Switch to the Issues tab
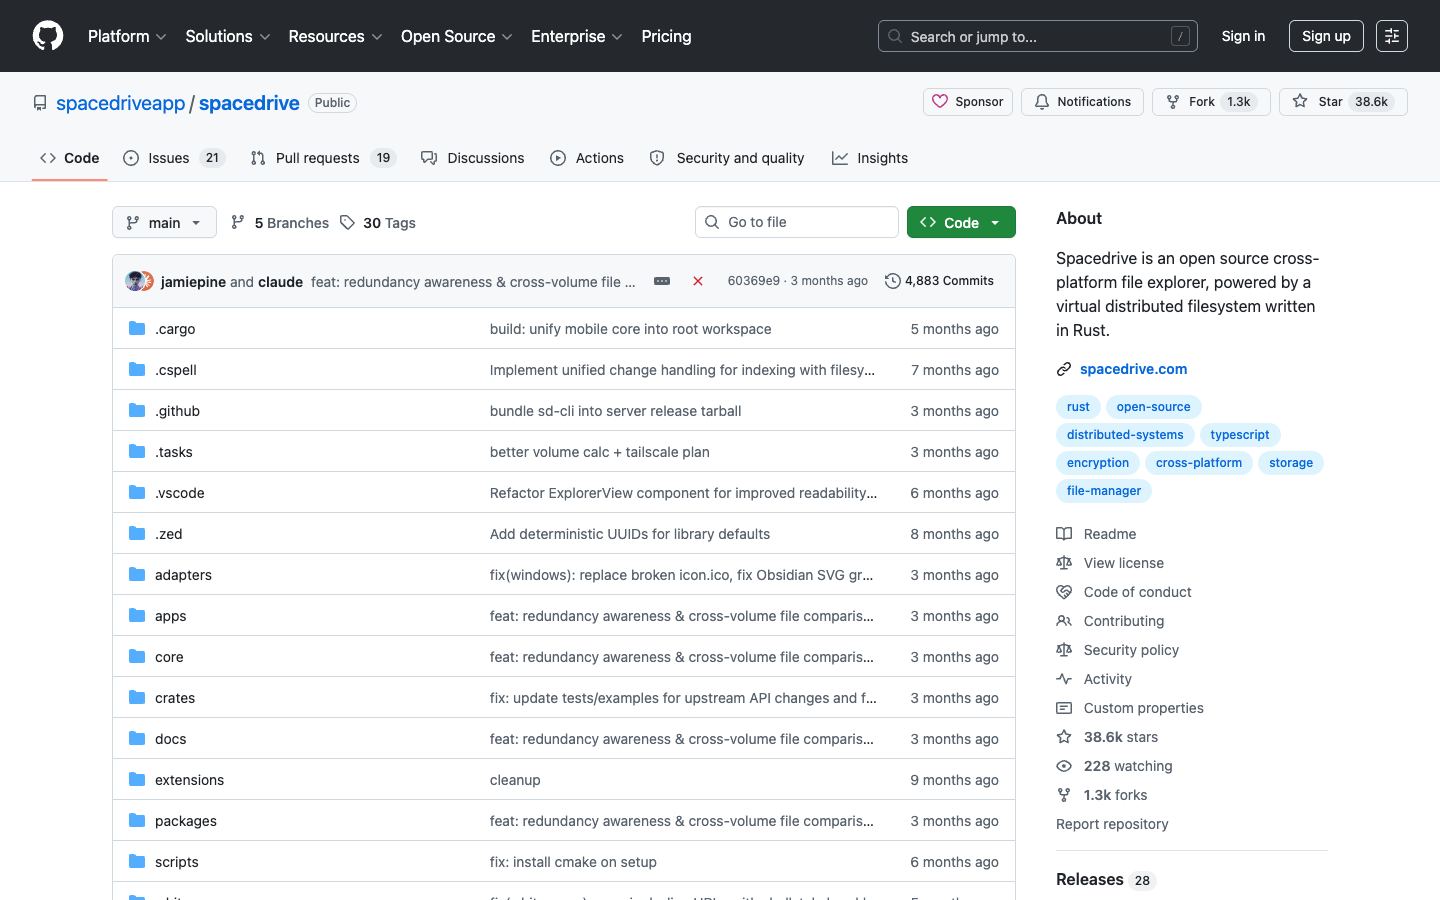Screen dimensions: 1440x900 click(174, 158)
